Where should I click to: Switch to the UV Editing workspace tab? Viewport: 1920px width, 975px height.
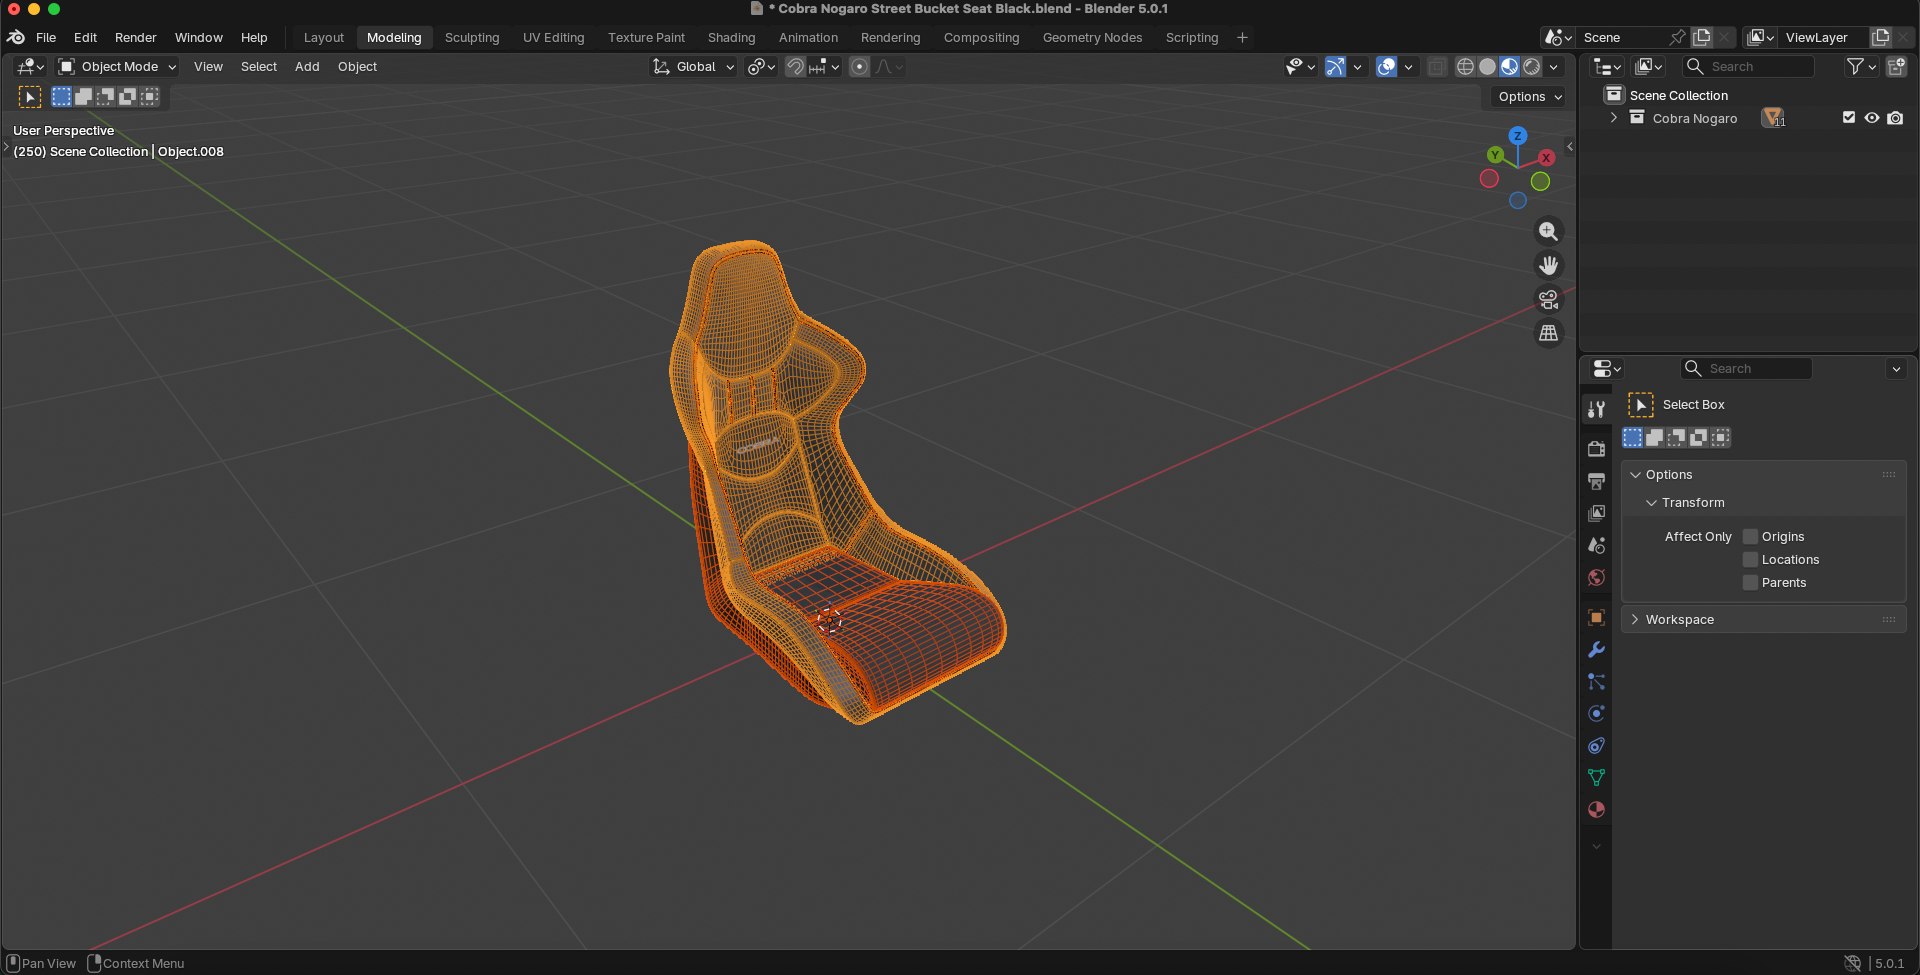pyautogui.click(x=553, y=37)
